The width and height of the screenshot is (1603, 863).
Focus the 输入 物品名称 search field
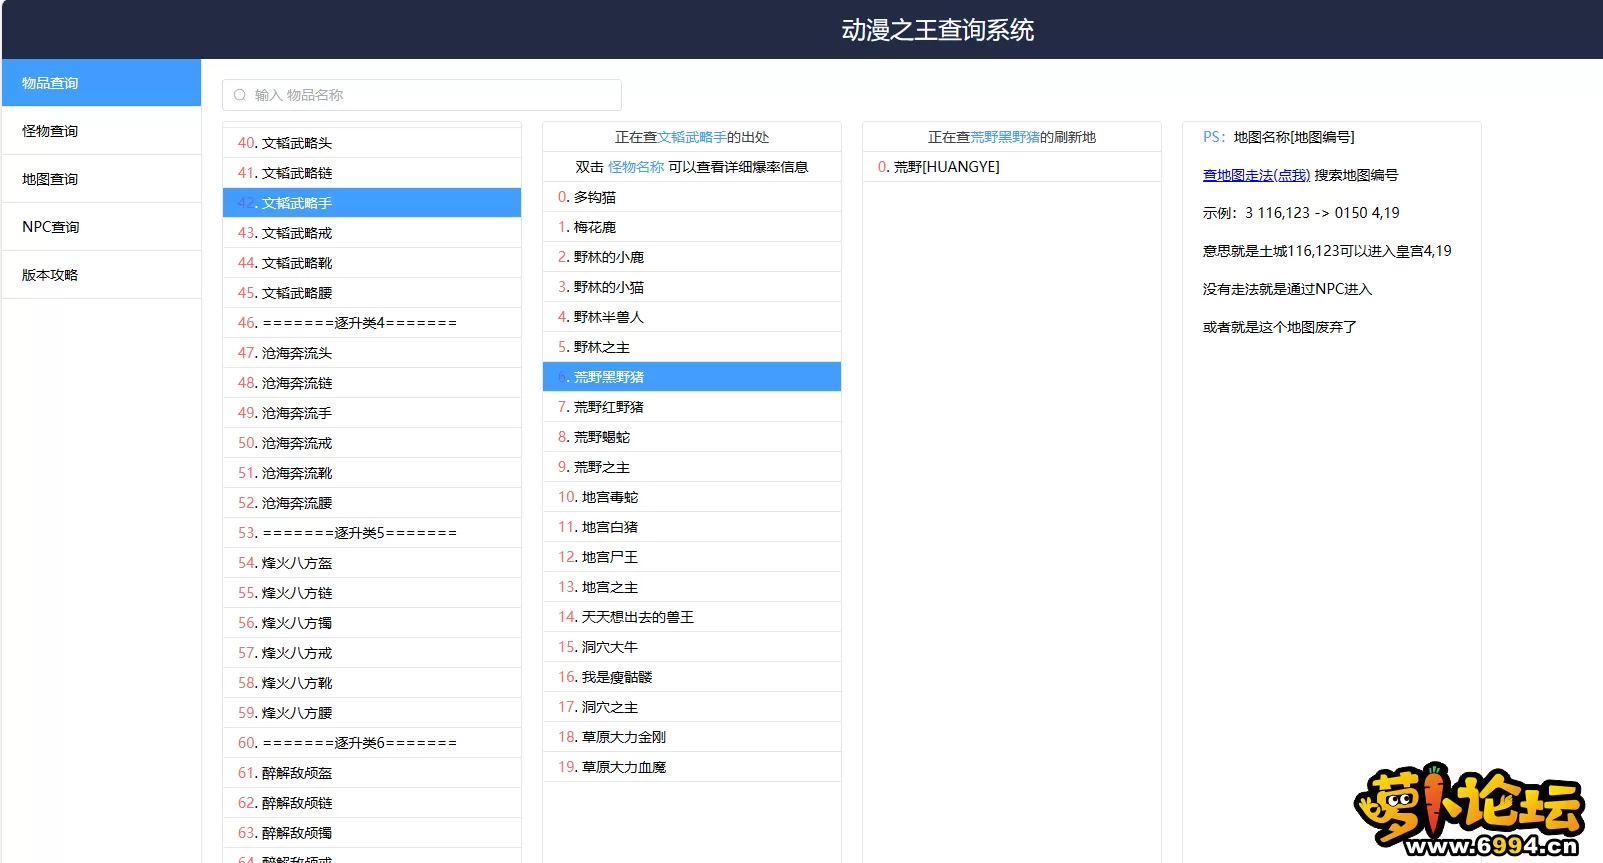(x=422, y=95)
